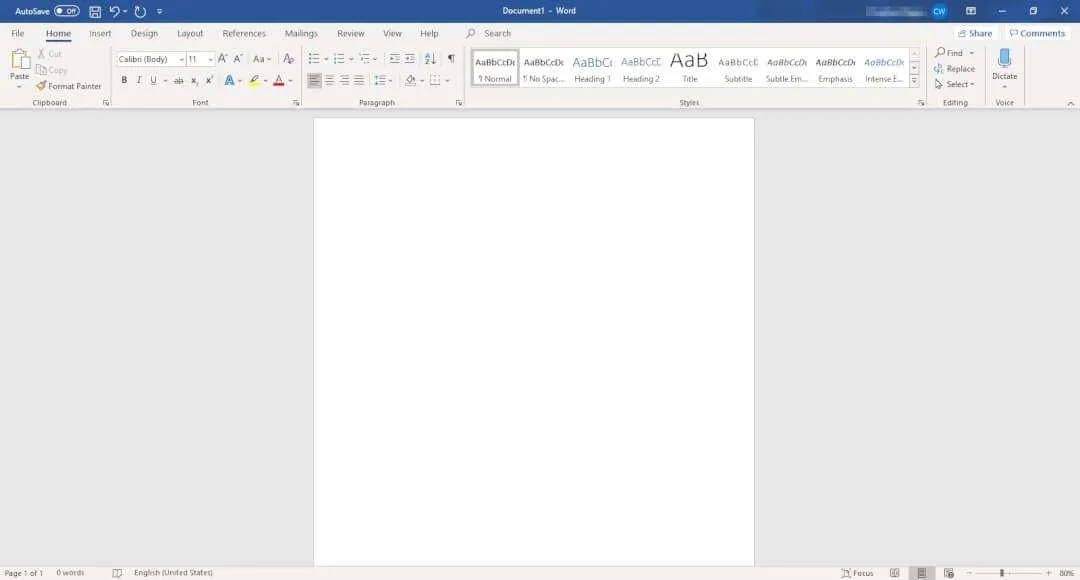Click the Save icon in quick access toolbar
1080x580 pixels.
coord(95,12)
